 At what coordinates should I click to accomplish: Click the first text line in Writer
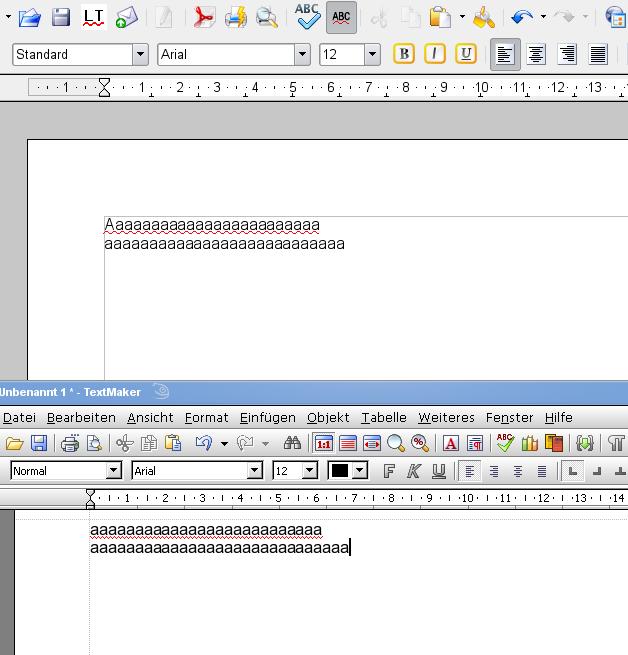click(x=212, y=225)
